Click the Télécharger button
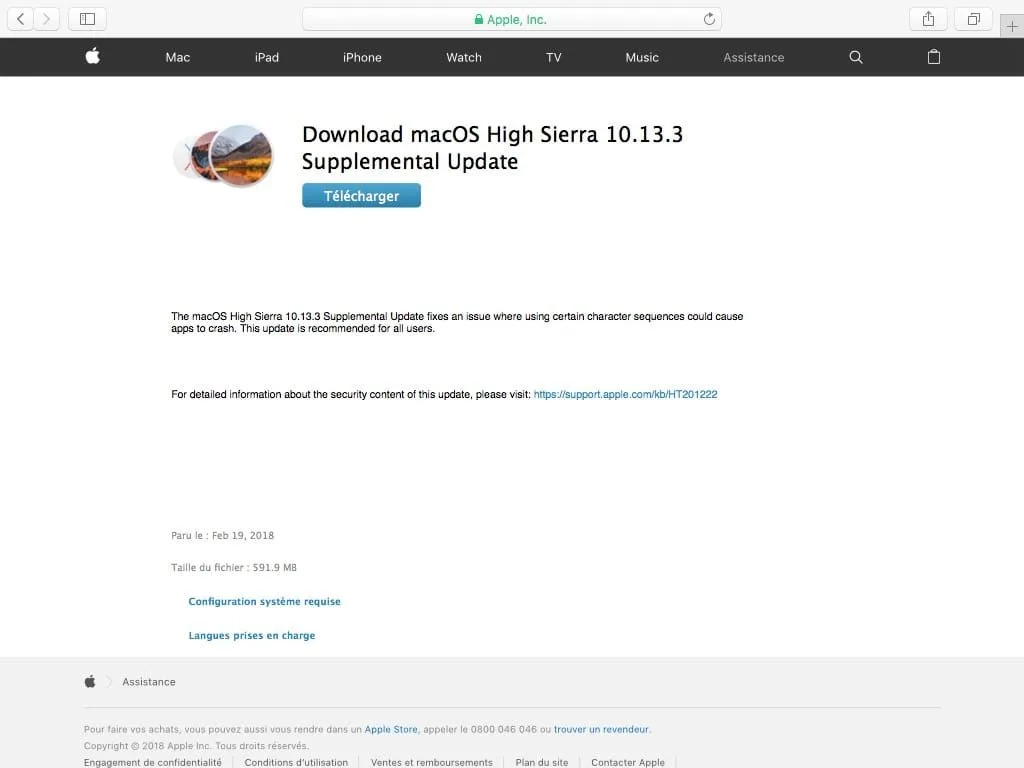The width and height of the screenshot is (1024, 768). 361,195
